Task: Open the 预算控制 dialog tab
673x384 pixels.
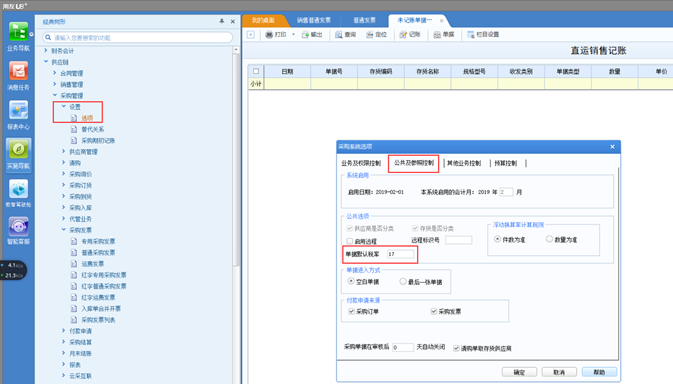Action: (506, 163)
